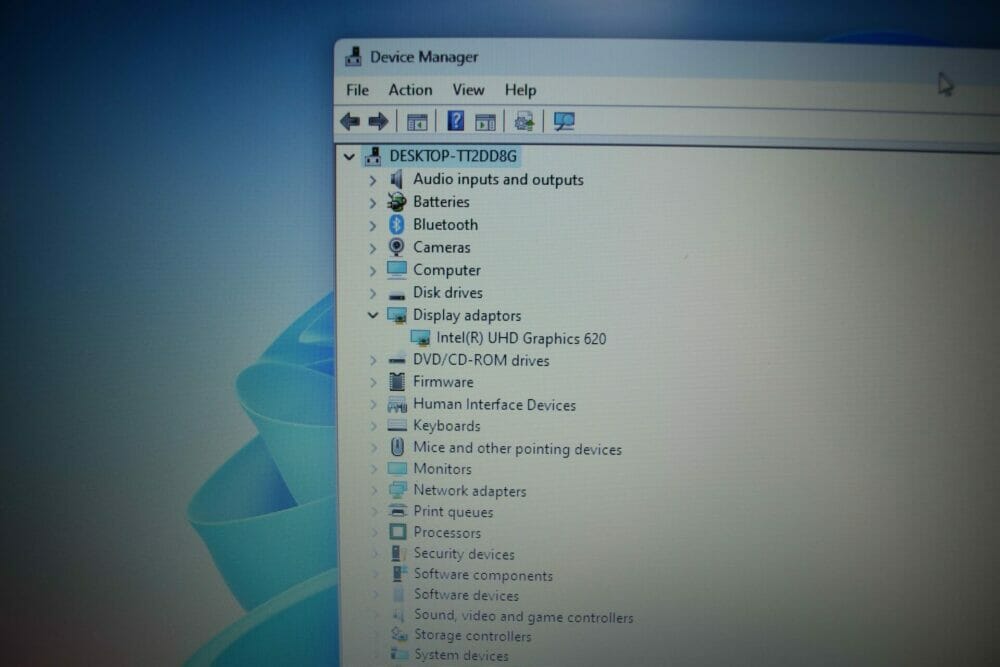Select Intel(R) UHD Graphics 620 device
Image resolution: width=1000 pixels, height=667 pixels.
tap(521, 339)
